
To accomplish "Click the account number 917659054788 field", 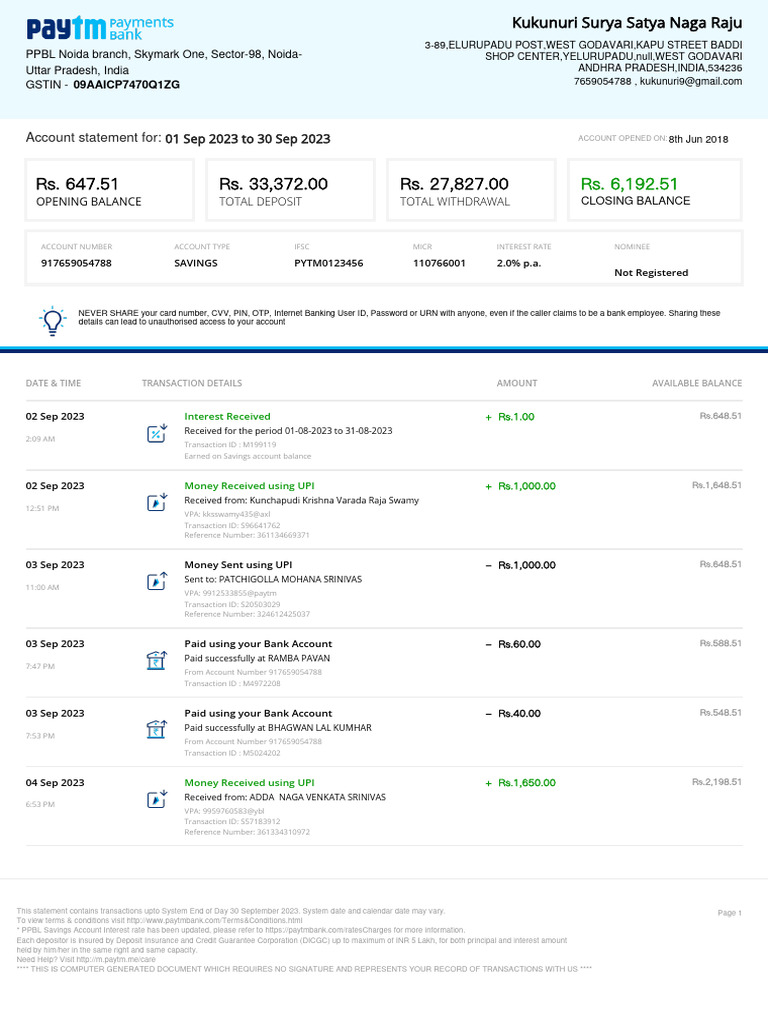I will (76, 263).
